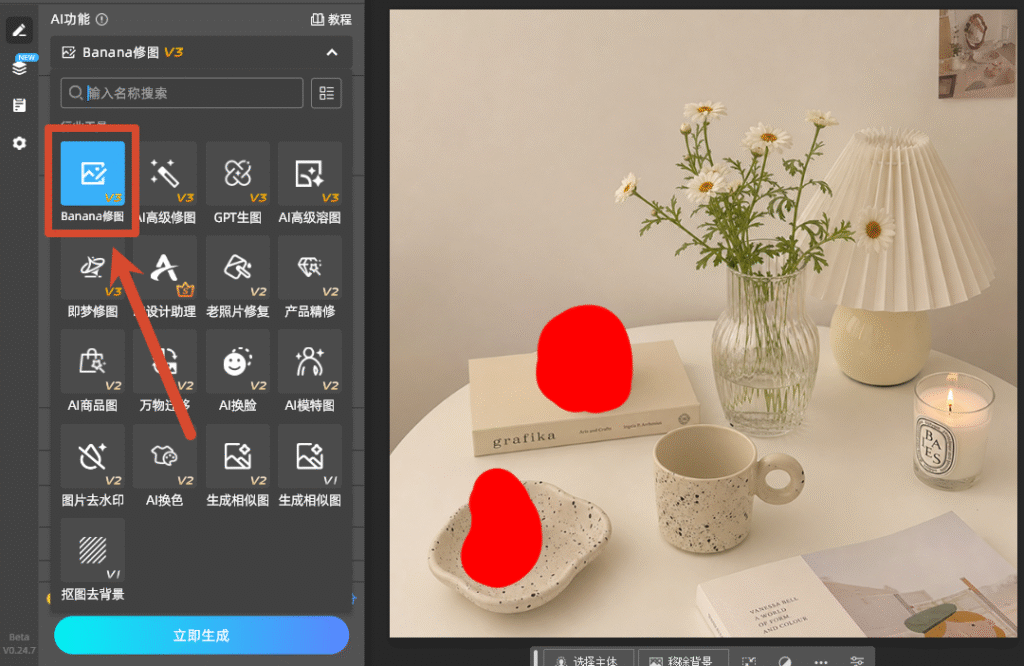Choose the AI高级溶图 tool

(x=310, y=183)
